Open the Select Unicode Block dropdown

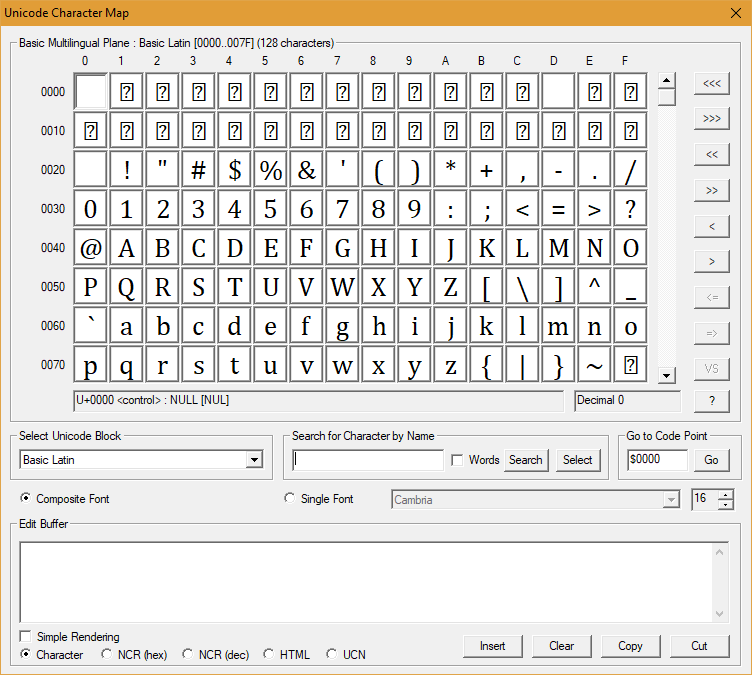click(254, 460)
